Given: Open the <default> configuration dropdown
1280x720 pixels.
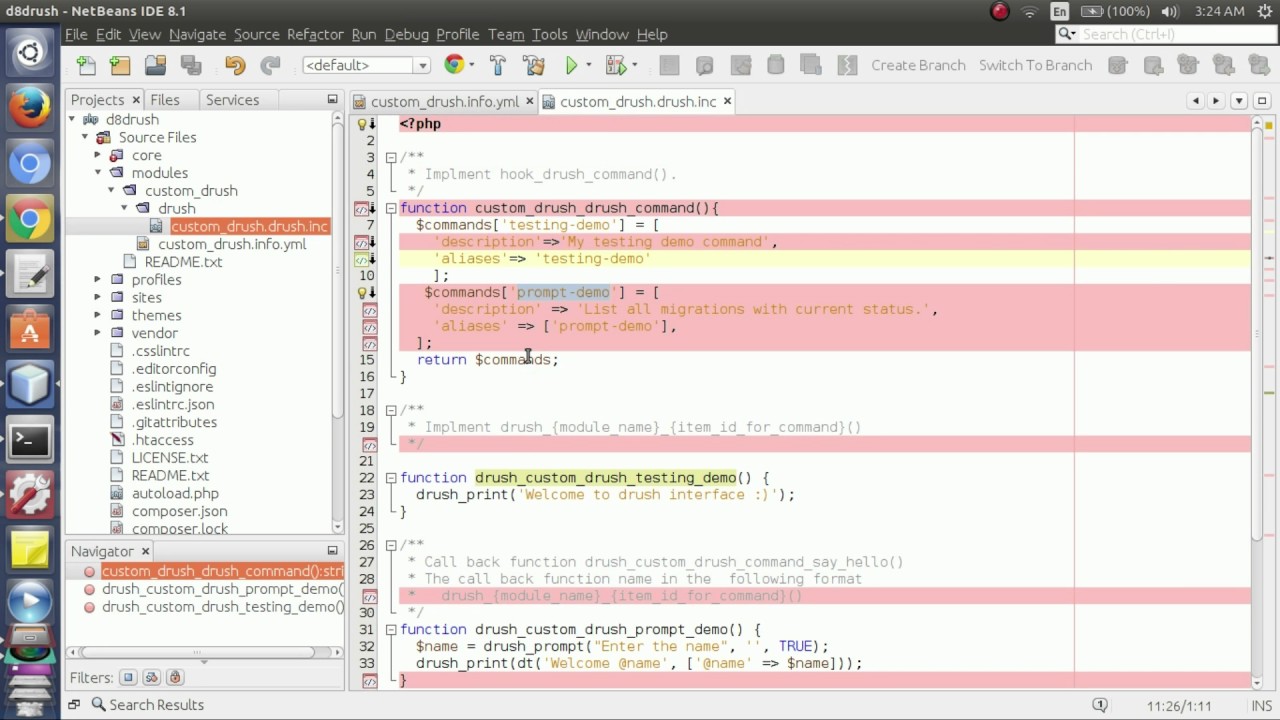Looking at the screenshot, I should tap(366, 65).
